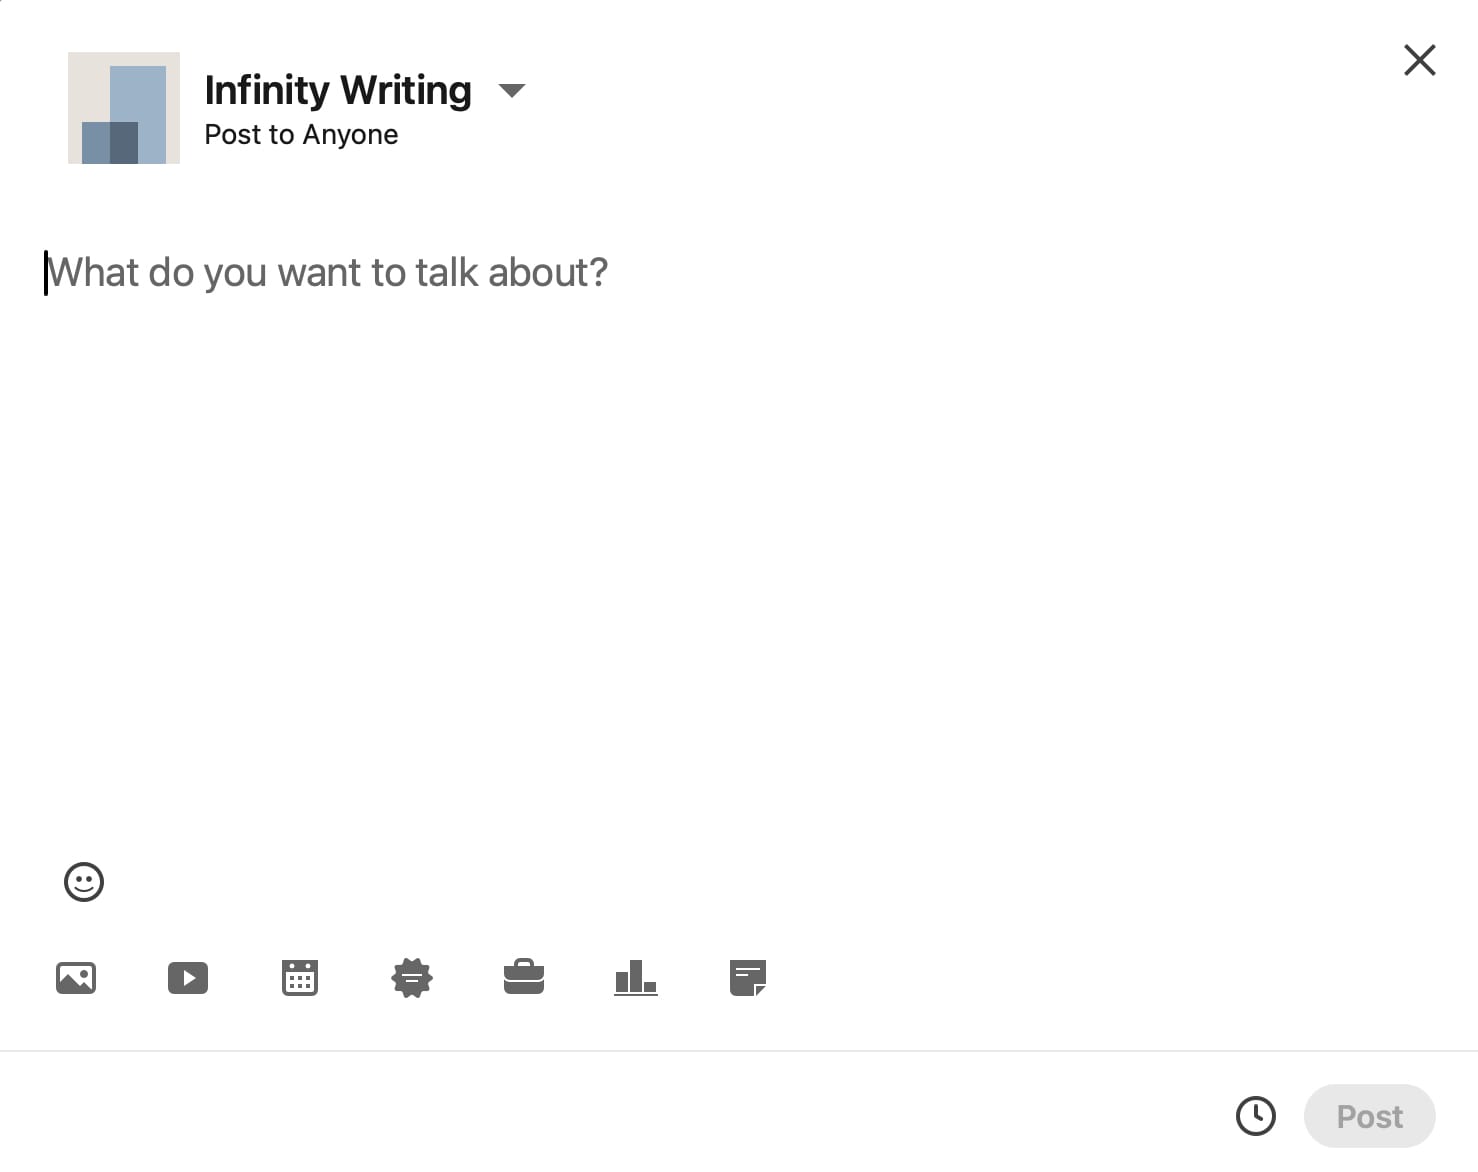Celebrate an occasion with the starburst badge icon
This screenshot has width=1478, height=1172.
412,977
